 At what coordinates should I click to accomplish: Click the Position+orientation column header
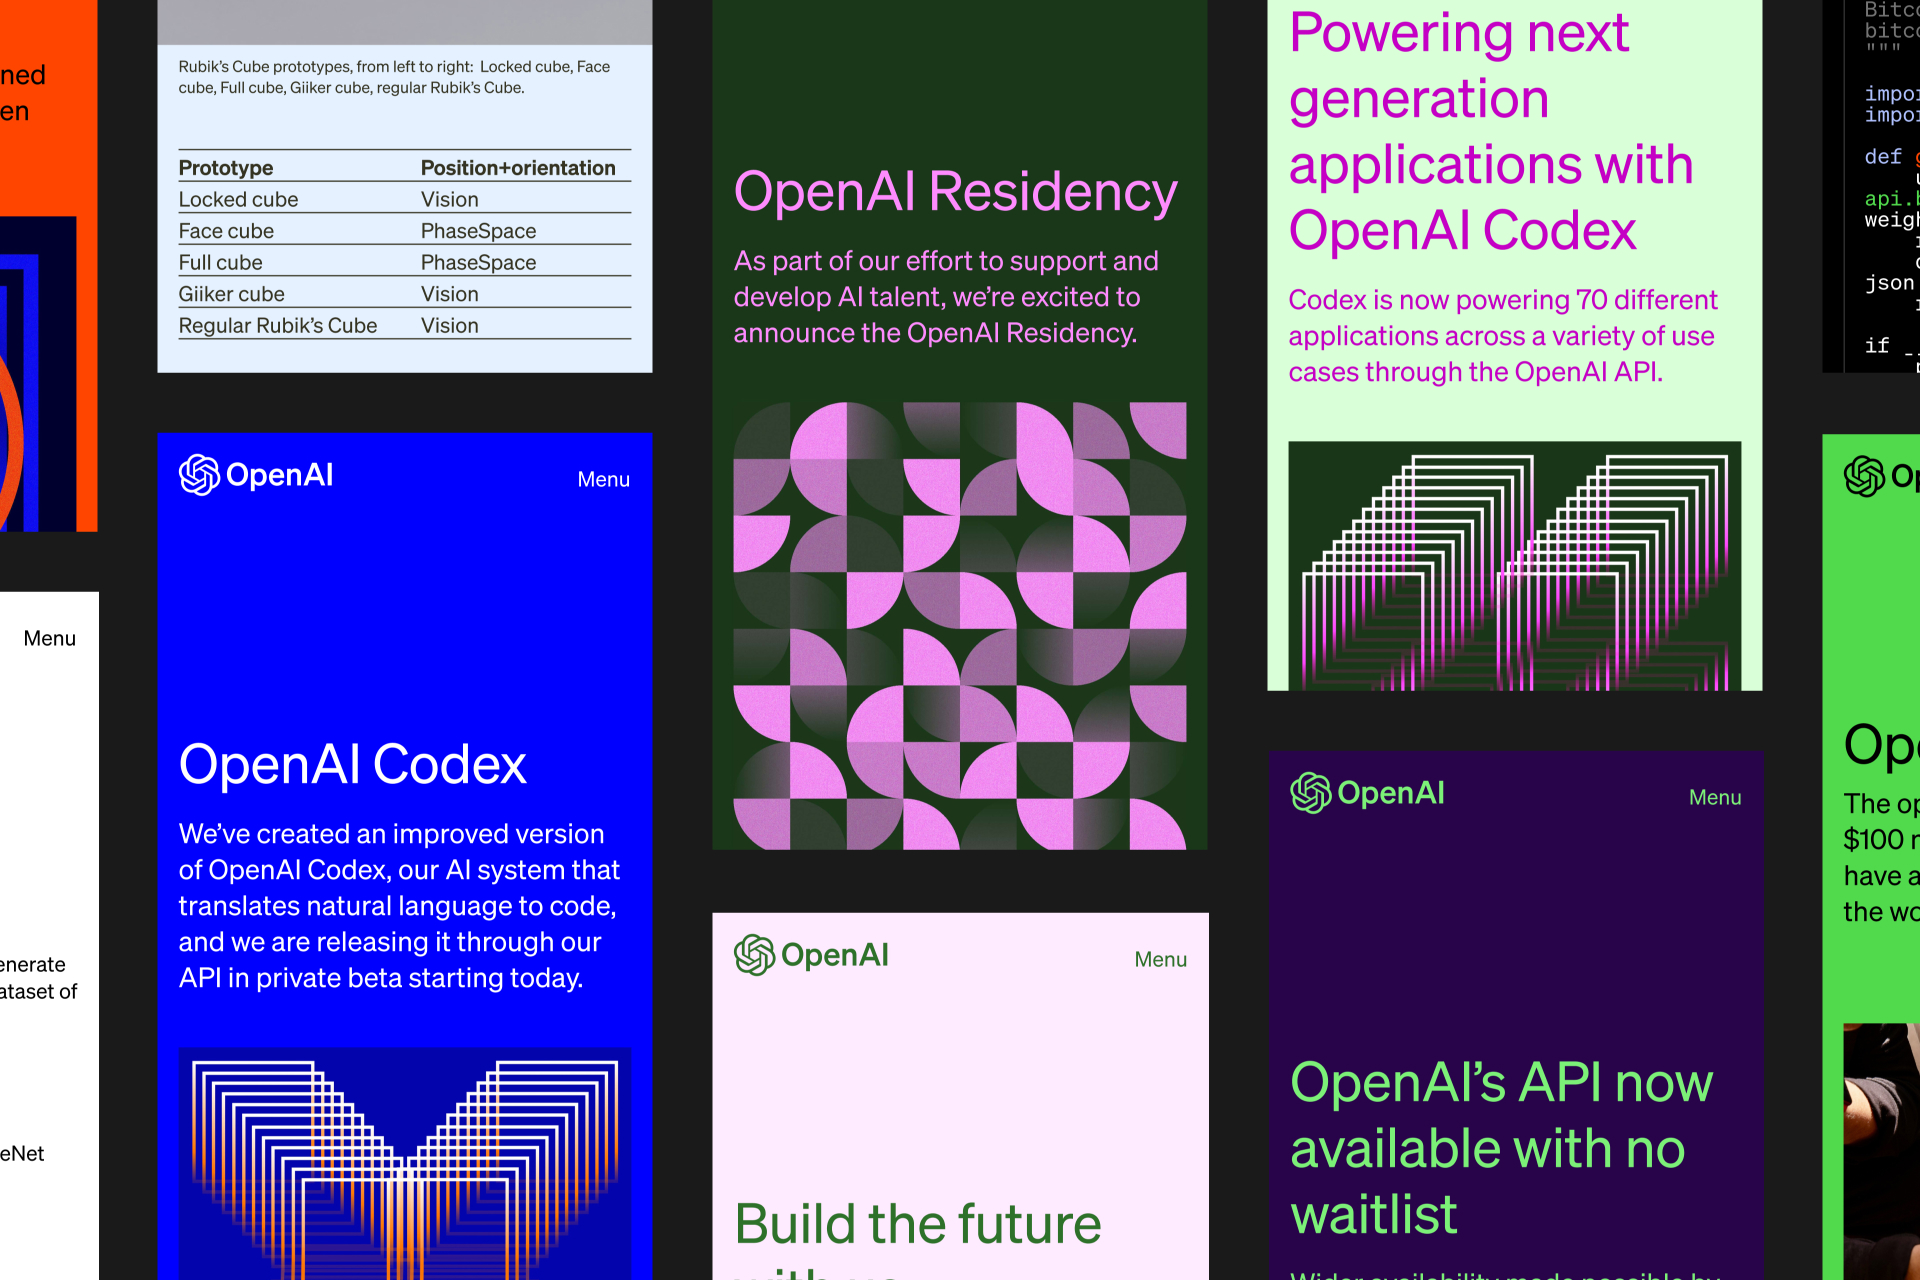click(x=518, y=168)
